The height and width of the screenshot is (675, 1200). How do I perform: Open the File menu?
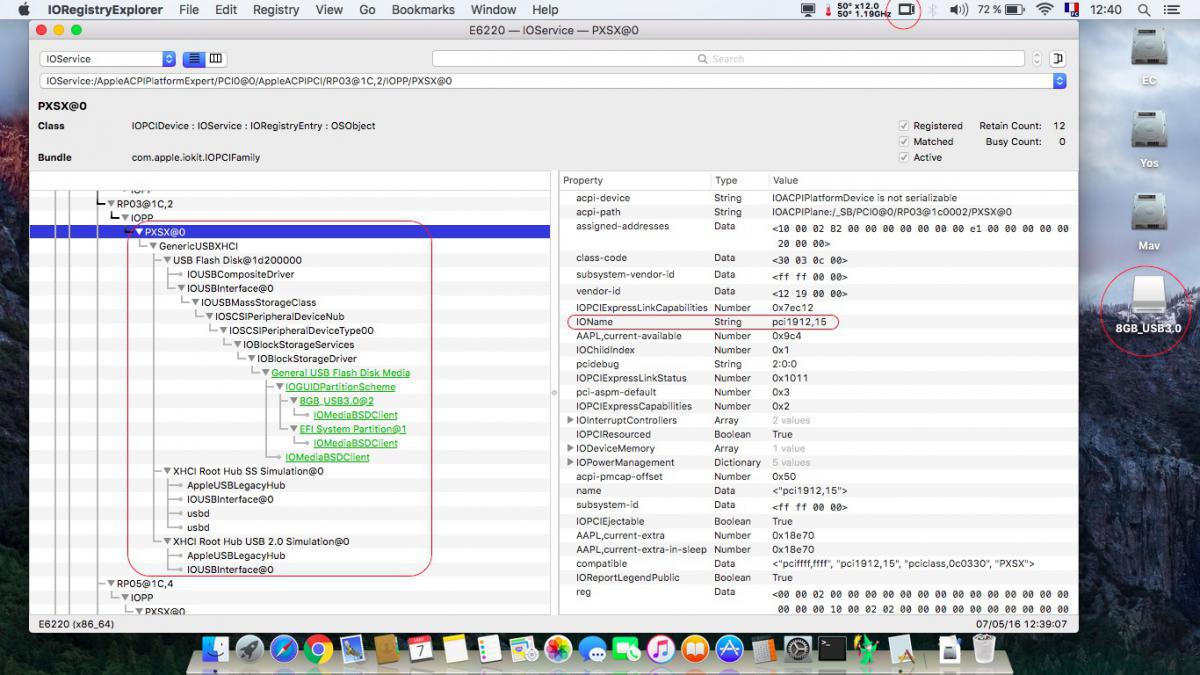189,10
